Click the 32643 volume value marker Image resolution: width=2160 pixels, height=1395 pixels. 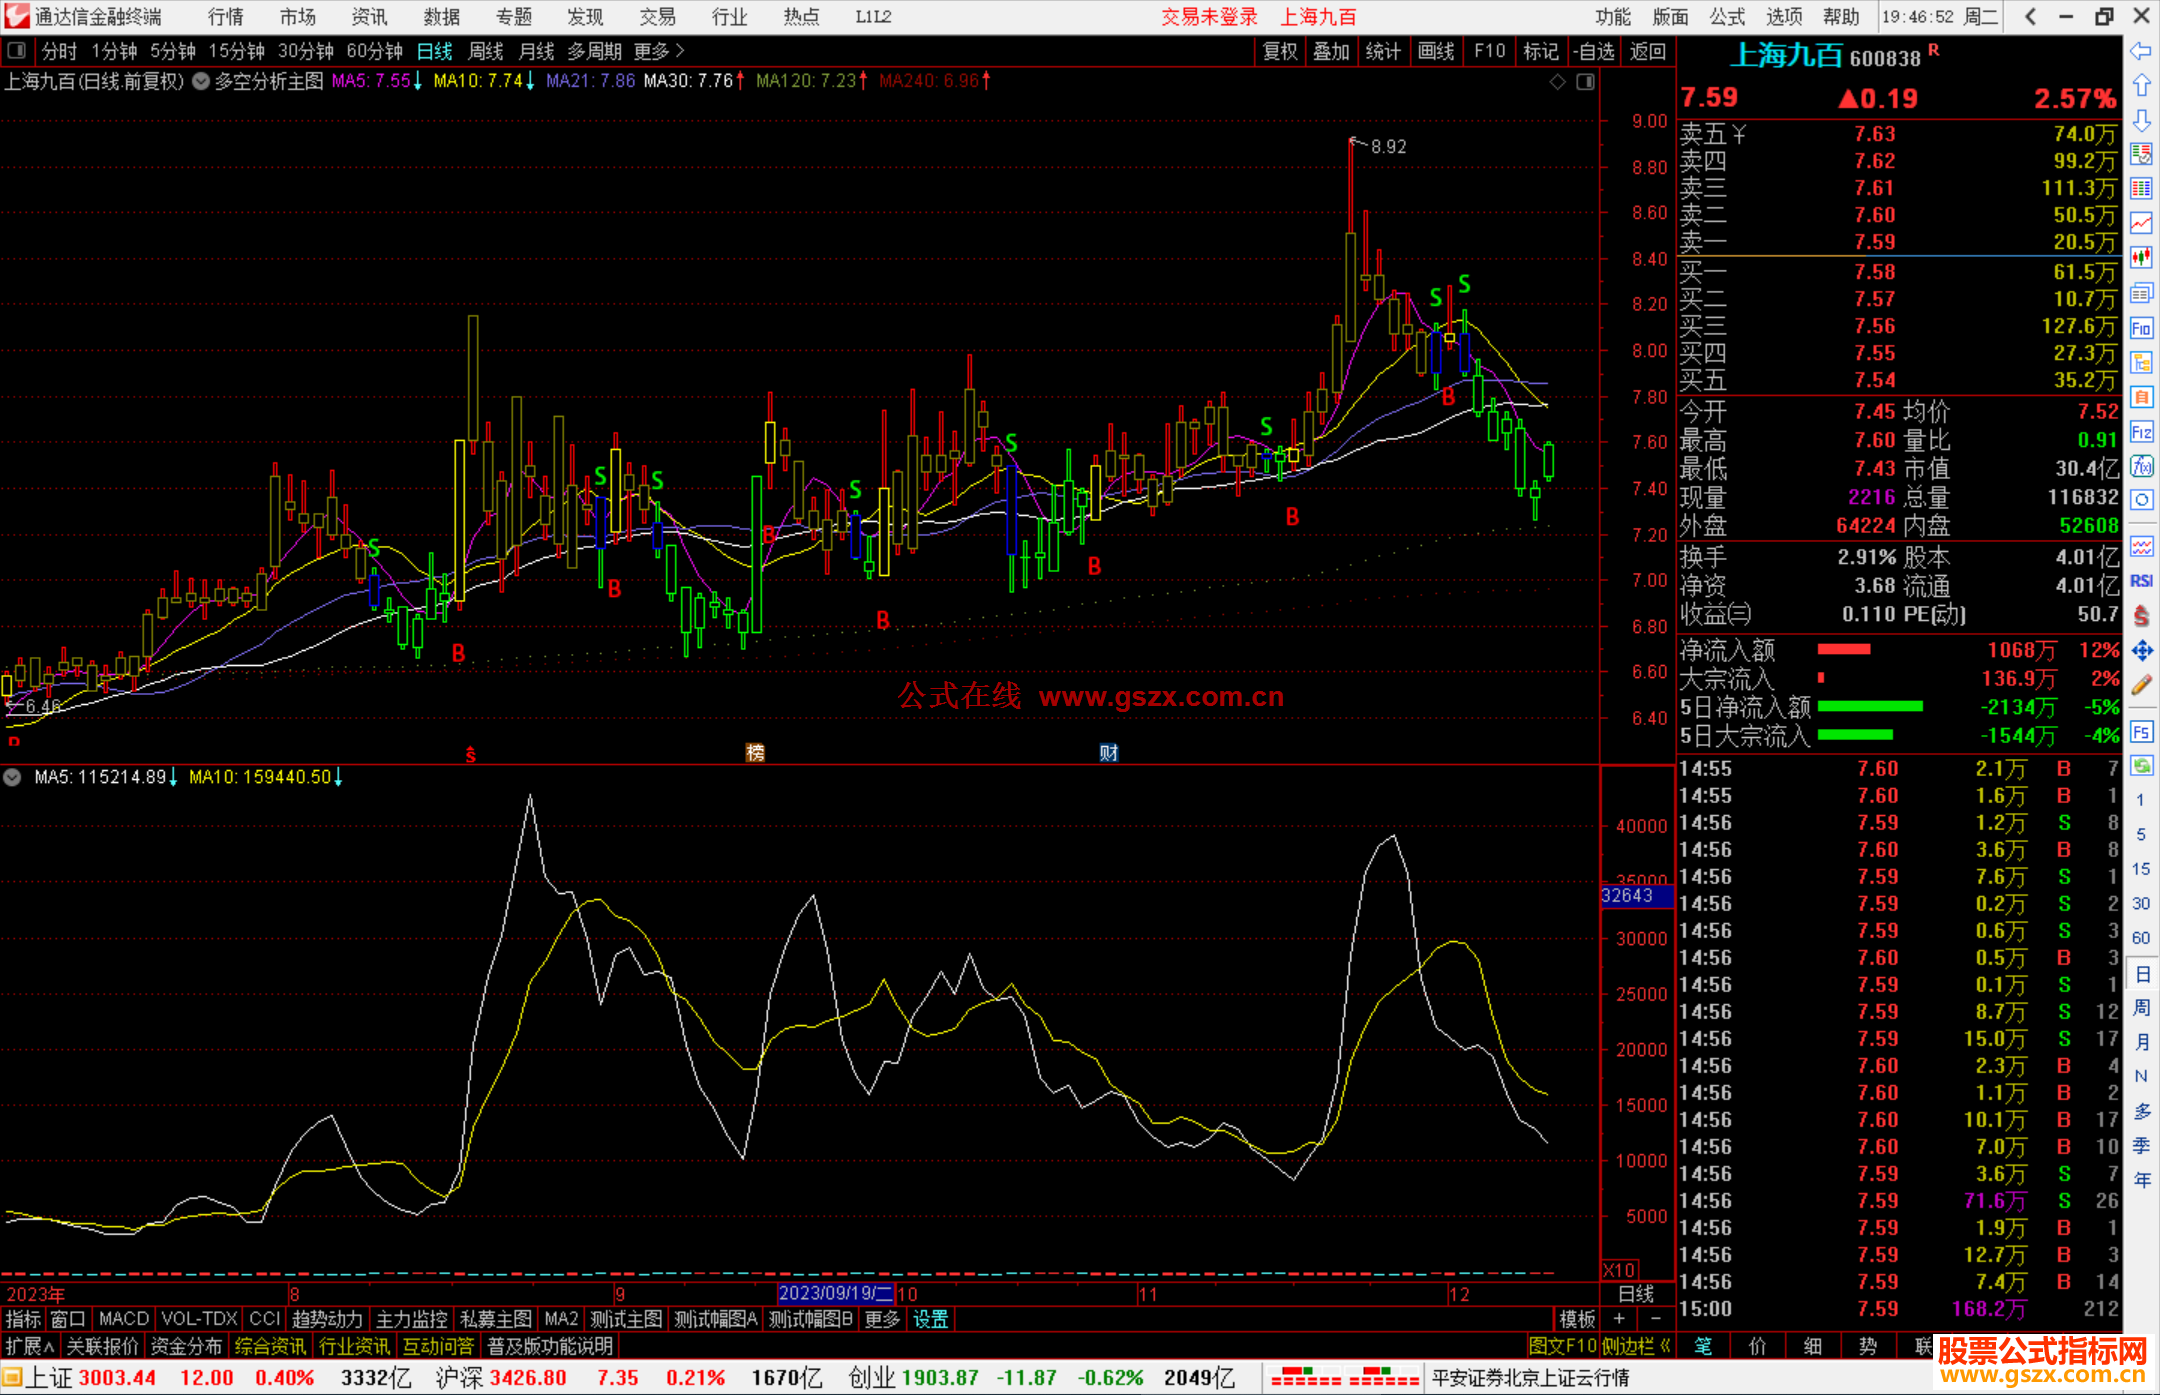coord(1628,896)
